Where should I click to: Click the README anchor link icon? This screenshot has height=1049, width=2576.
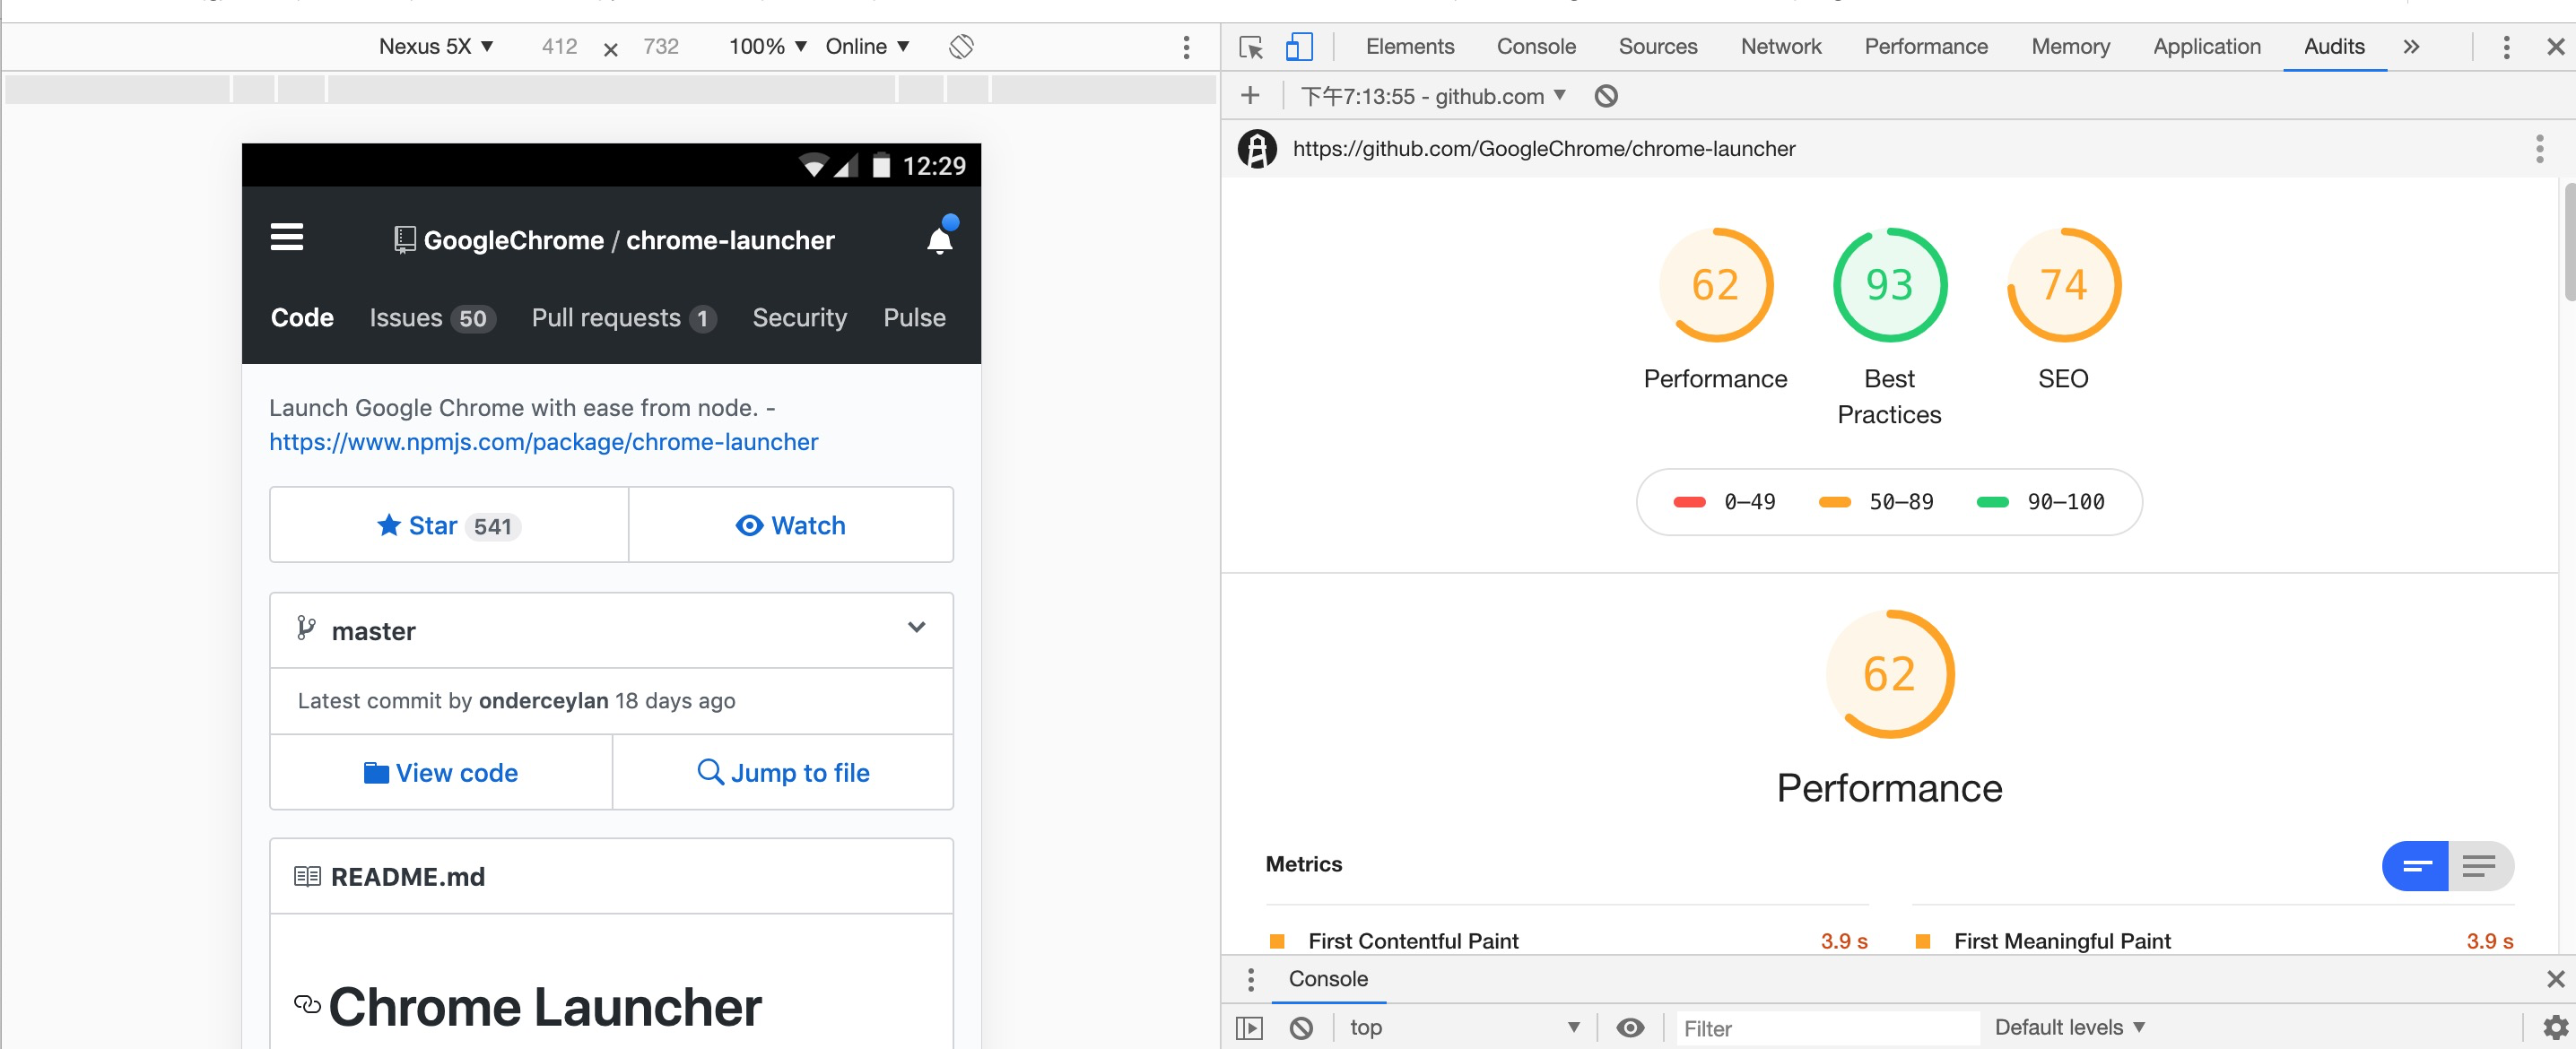click(x=307, y=1003)
